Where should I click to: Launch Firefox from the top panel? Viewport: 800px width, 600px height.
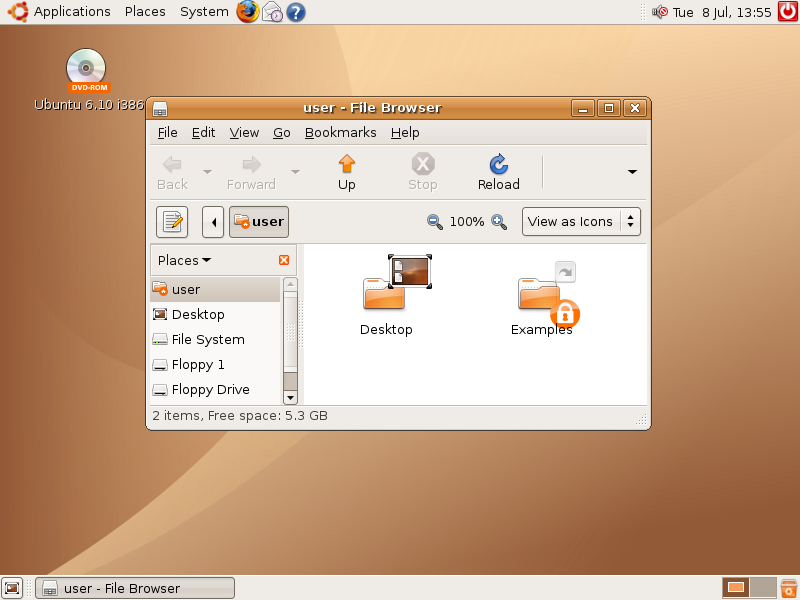pos(247,12)
